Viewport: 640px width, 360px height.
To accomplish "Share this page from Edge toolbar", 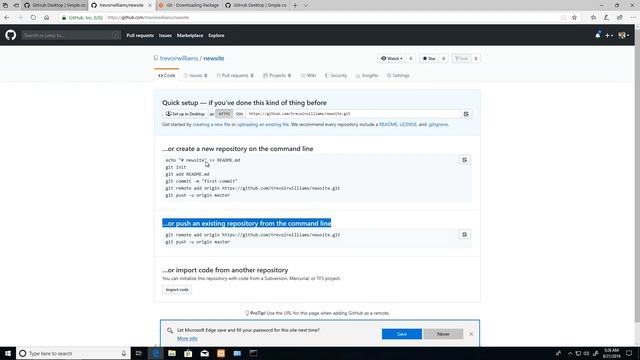I will [620, 18].
